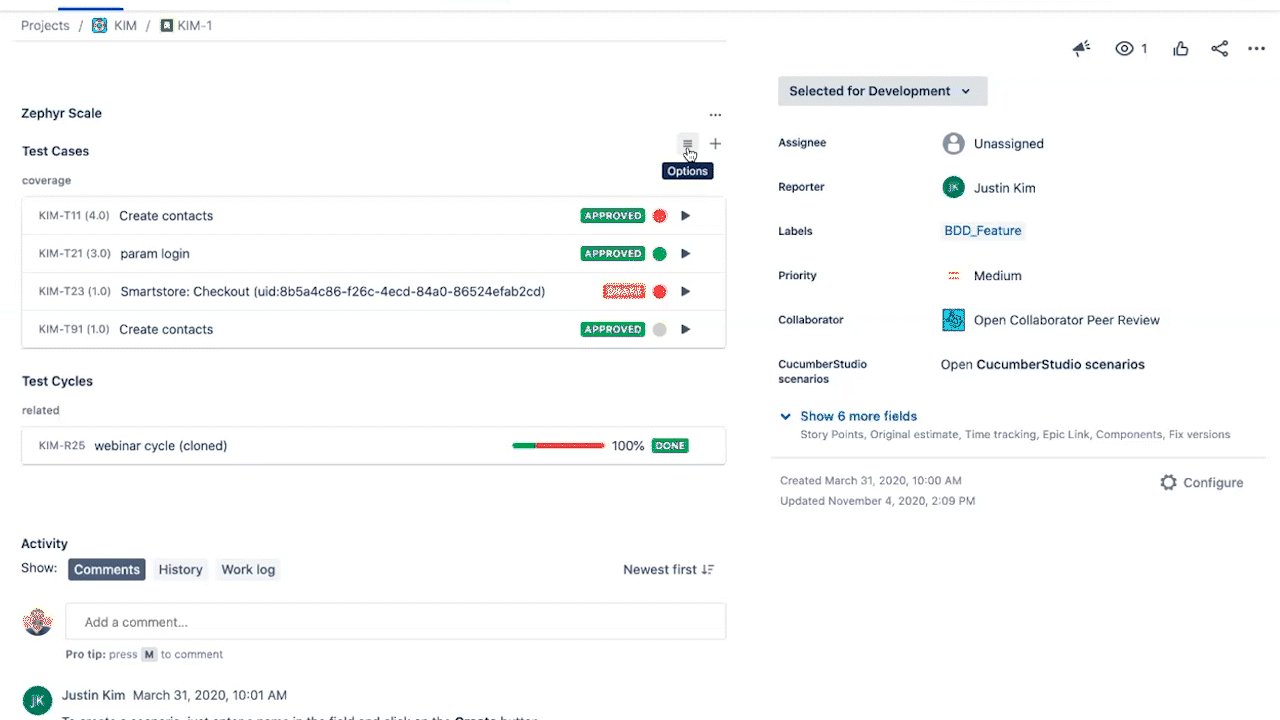
Task: Click Medium priority value
Action: coord(997,275)
